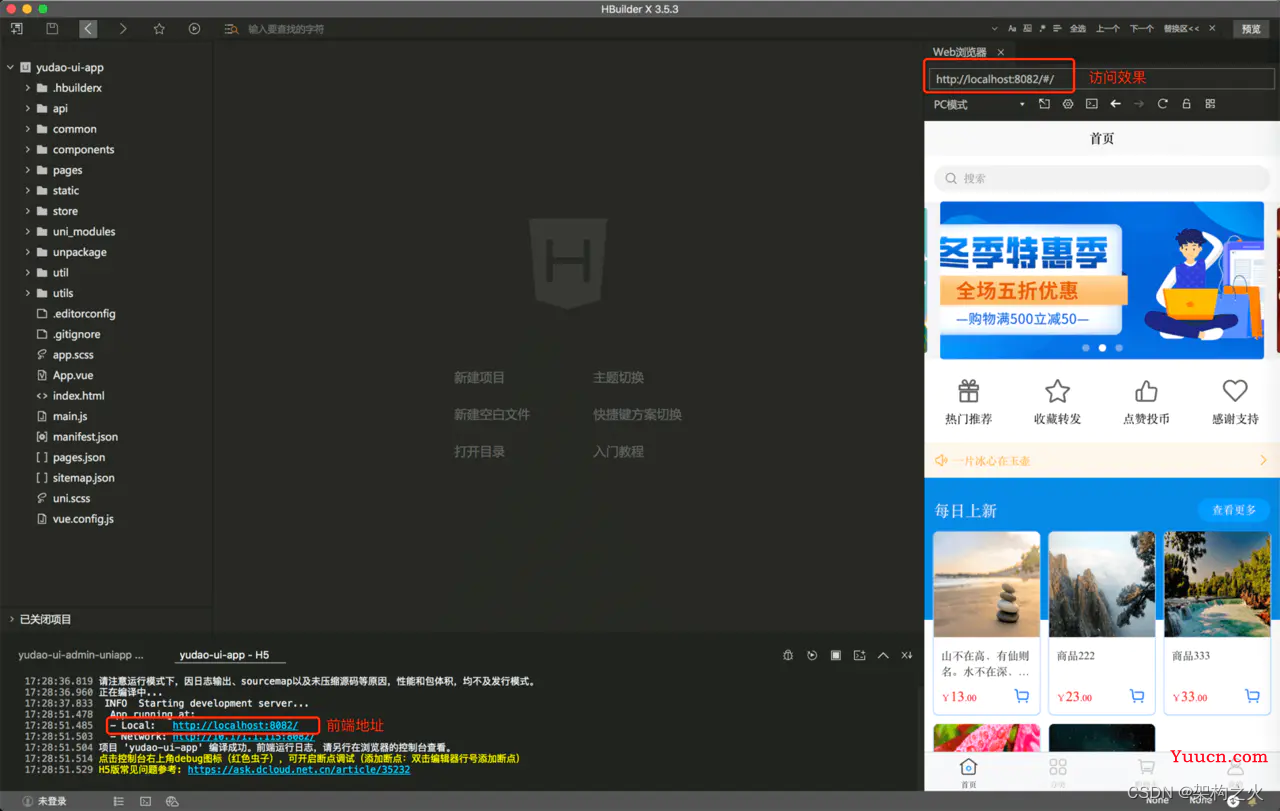This screenshot has width=1280, height=811.
Task: Click the 预览 preview button
Action: 1251,29
